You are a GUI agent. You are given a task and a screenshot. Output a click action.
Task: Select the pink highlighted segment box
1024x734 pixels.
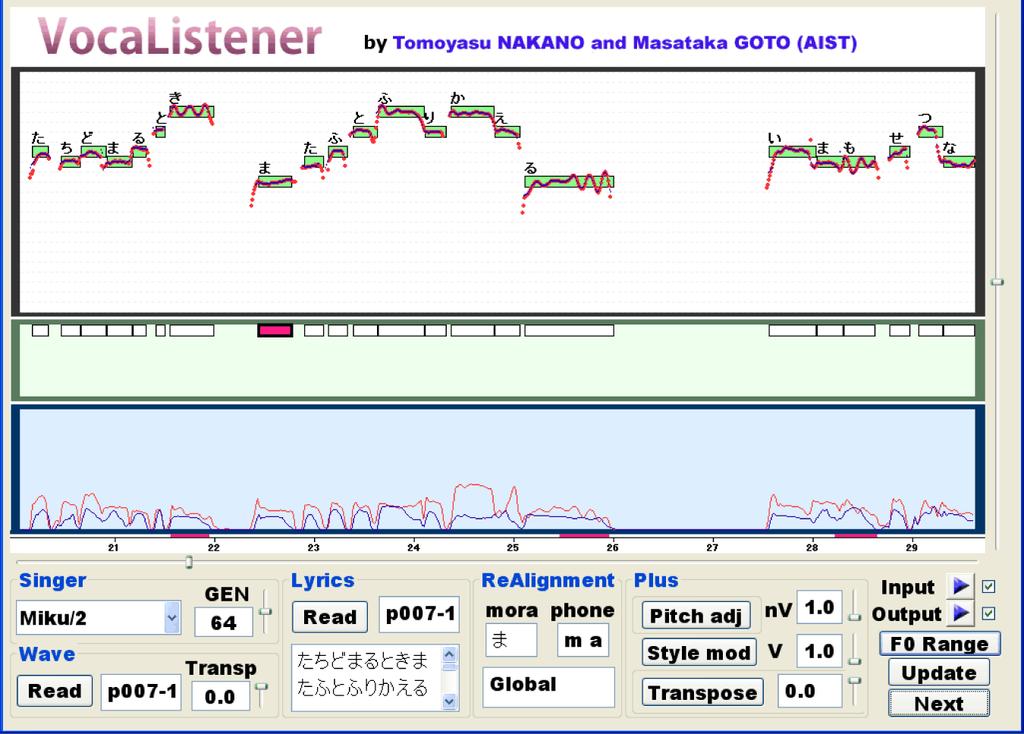click(275, 330)
